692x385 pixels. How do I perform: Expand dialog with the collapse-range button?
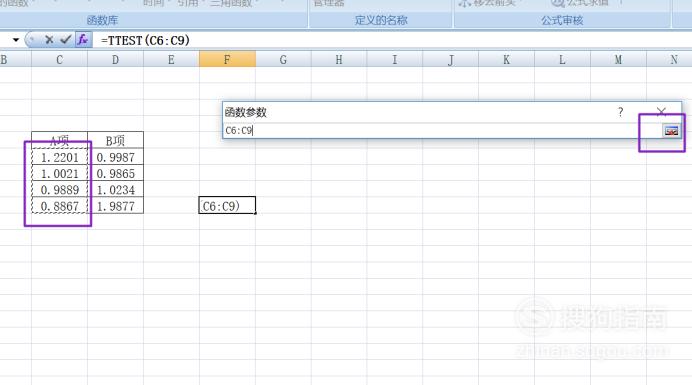tap(671, 131)
